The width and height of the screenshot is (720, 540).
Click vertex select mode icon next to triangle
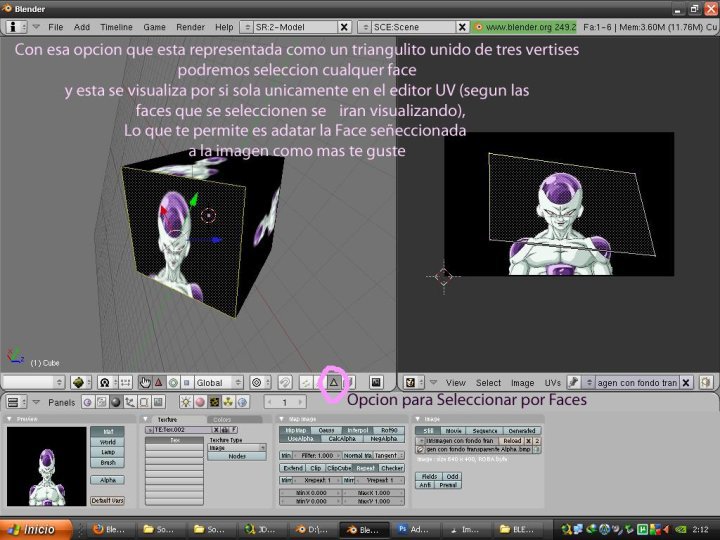coord(305,382)
